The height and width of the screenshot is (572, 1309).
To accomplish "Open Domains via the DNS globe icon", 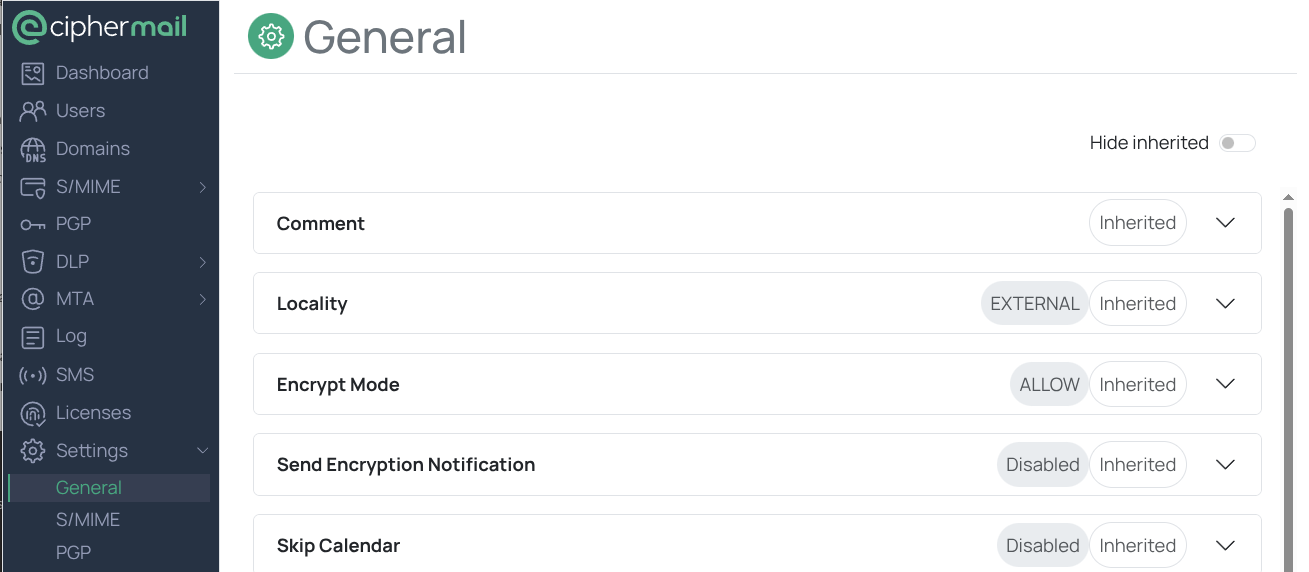I will point(33,149).
